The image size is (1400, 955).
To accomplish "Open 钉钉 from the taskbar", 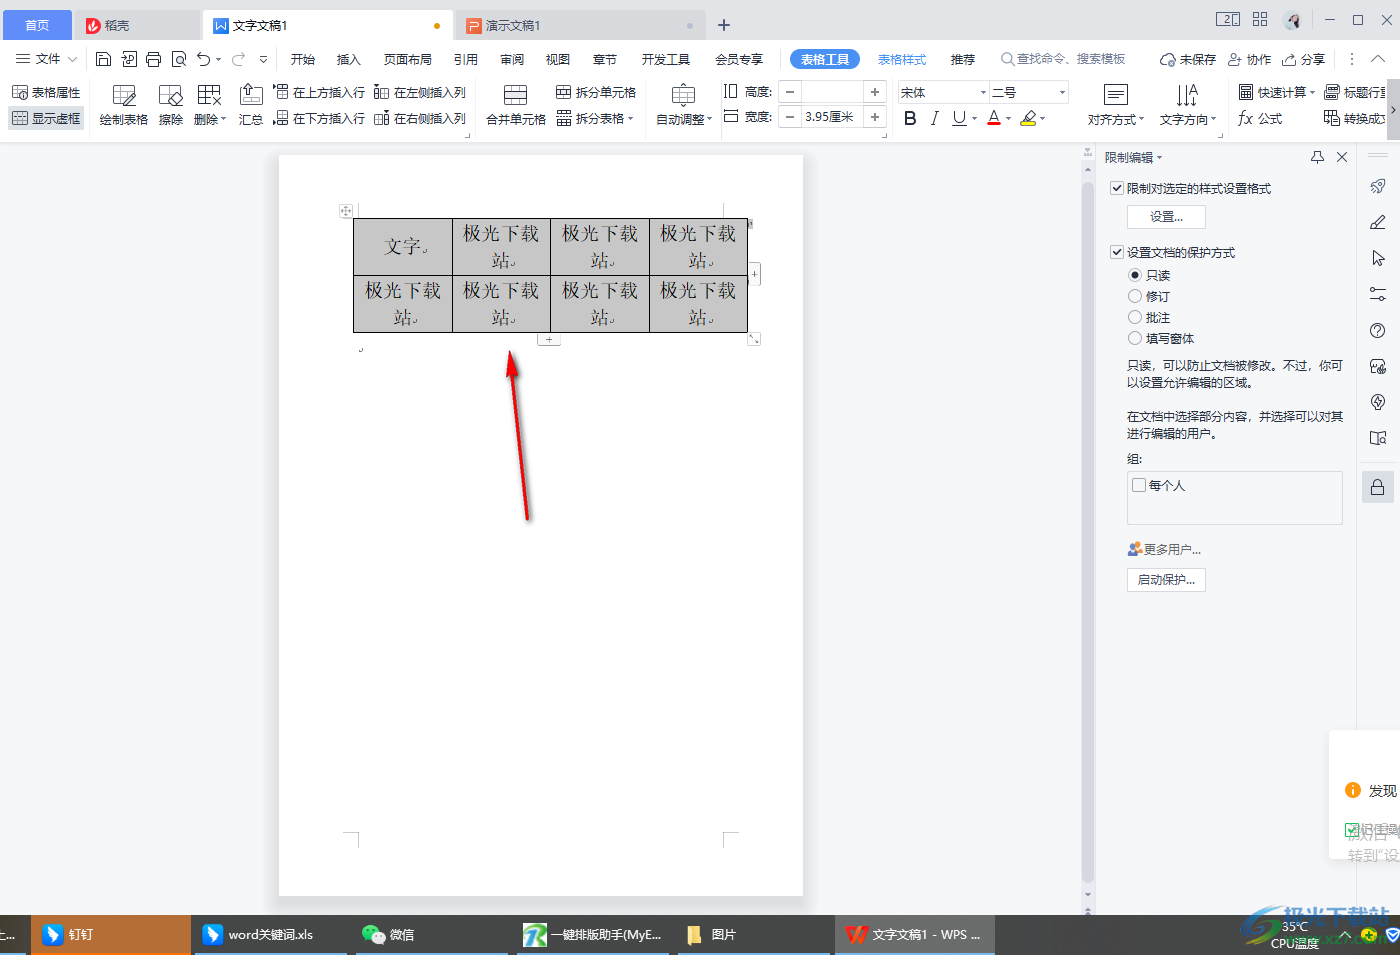I will 110,934.
